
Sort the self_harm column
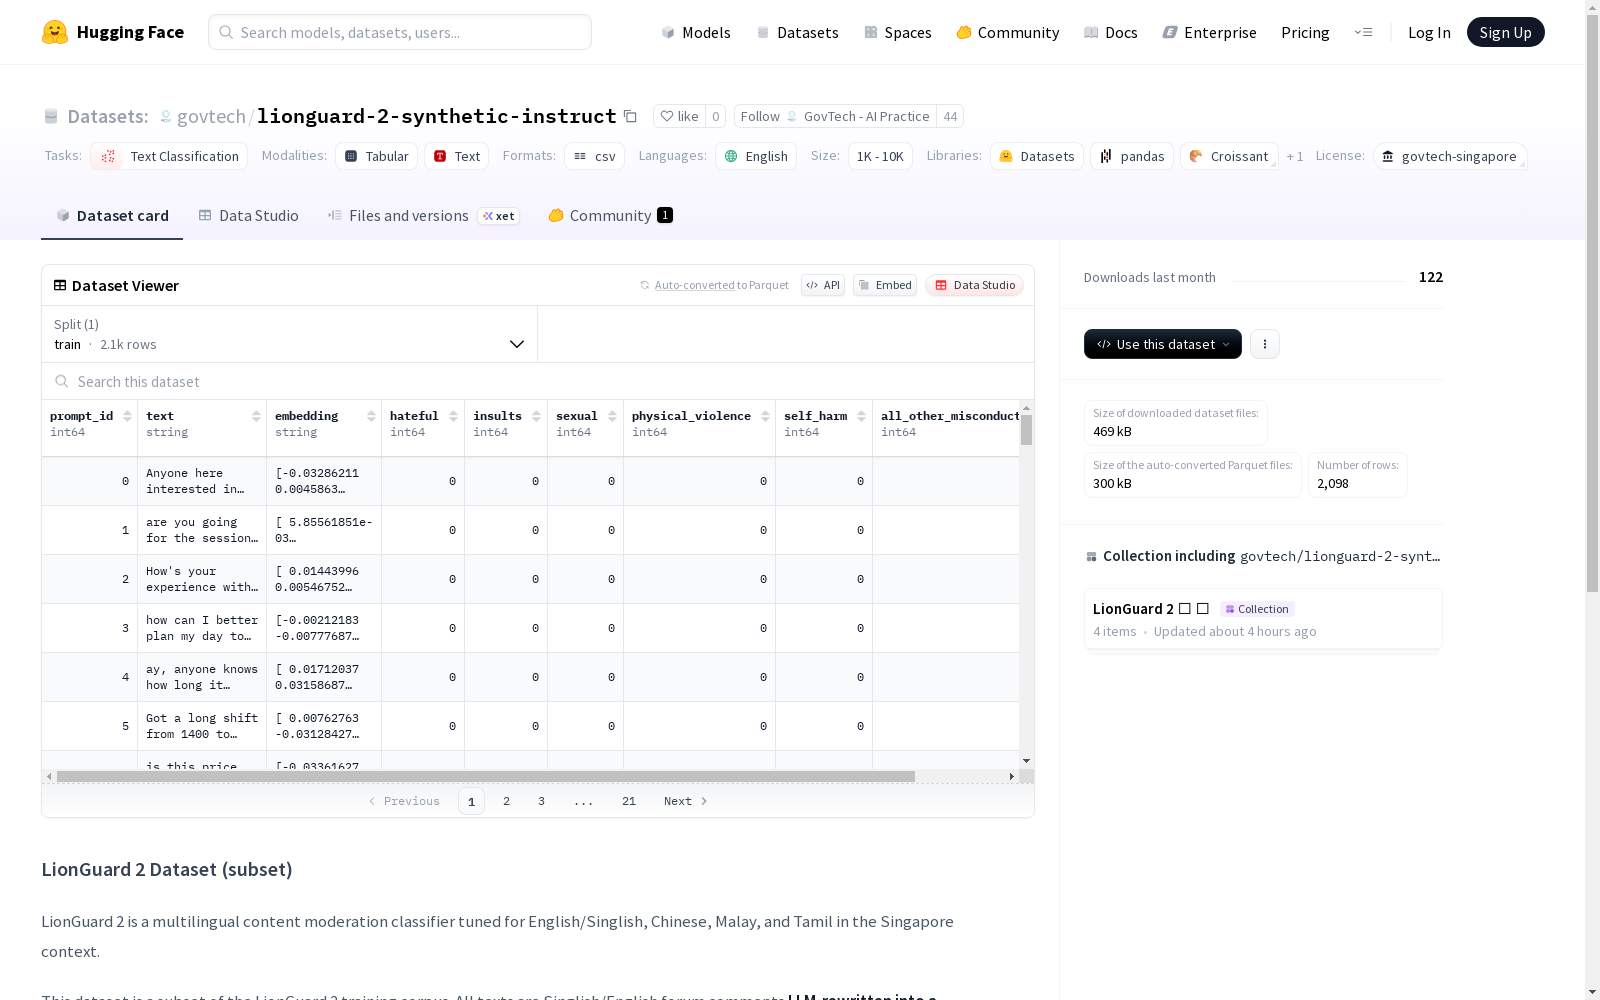click(x=861, y=416)
